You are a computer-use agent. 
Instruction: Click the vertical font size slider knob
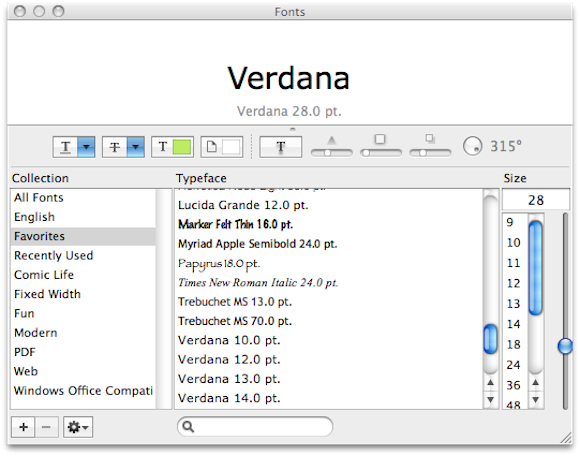click(x=565, y=346)
